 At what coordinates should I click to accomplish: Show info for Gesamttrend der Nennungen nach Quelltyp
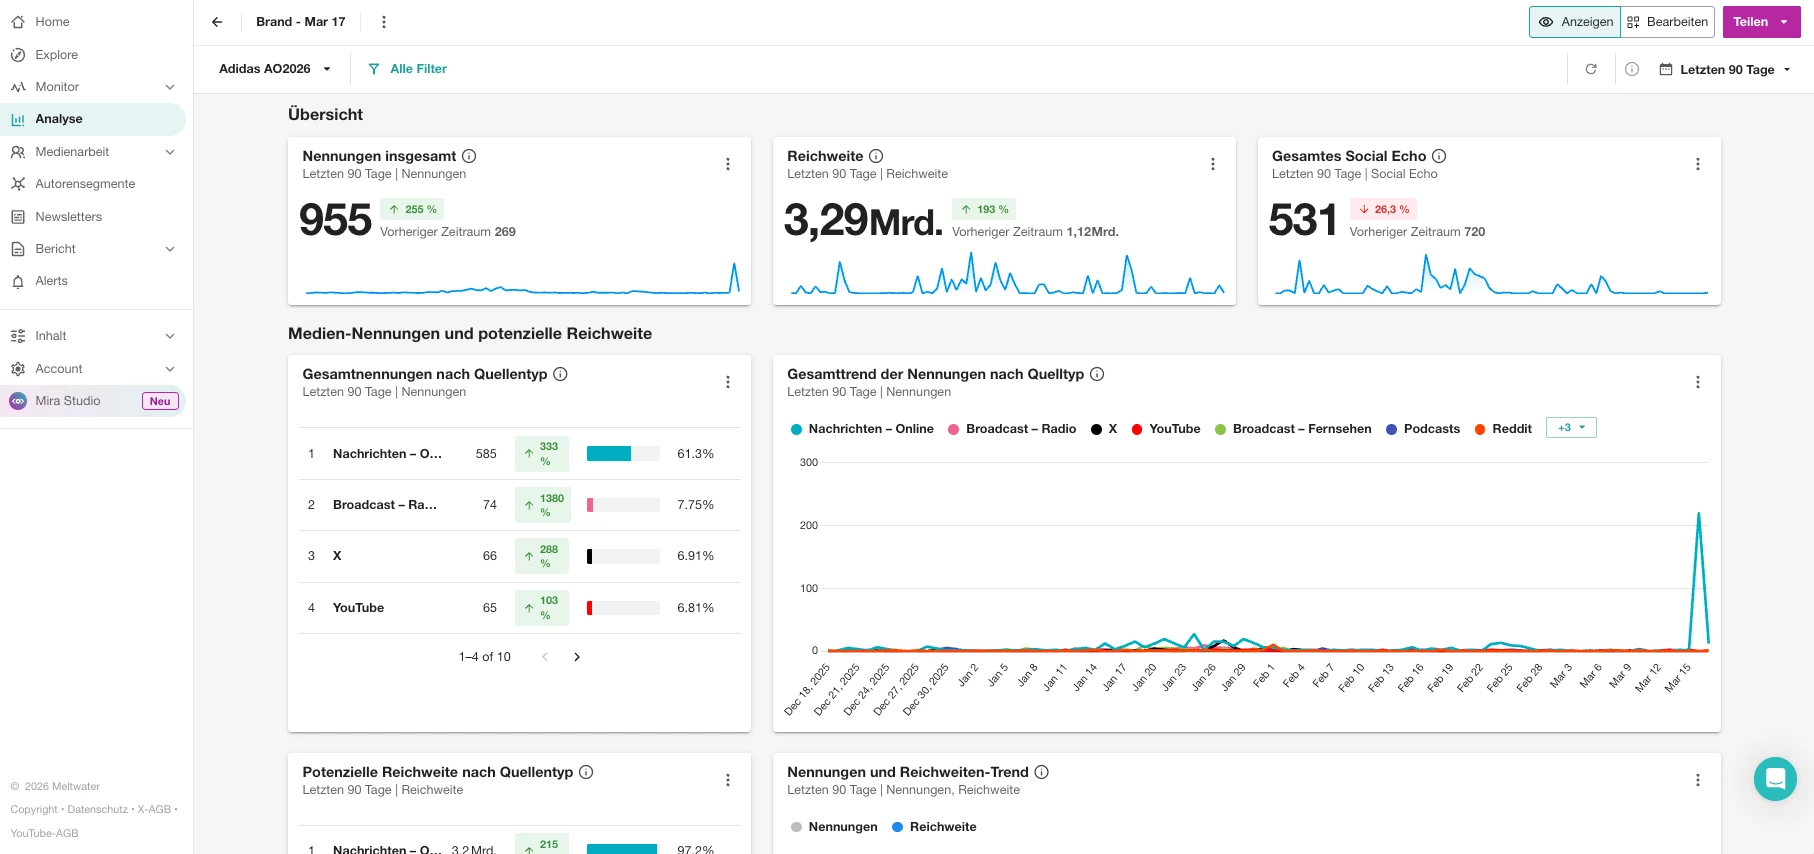pos(1097,374)
